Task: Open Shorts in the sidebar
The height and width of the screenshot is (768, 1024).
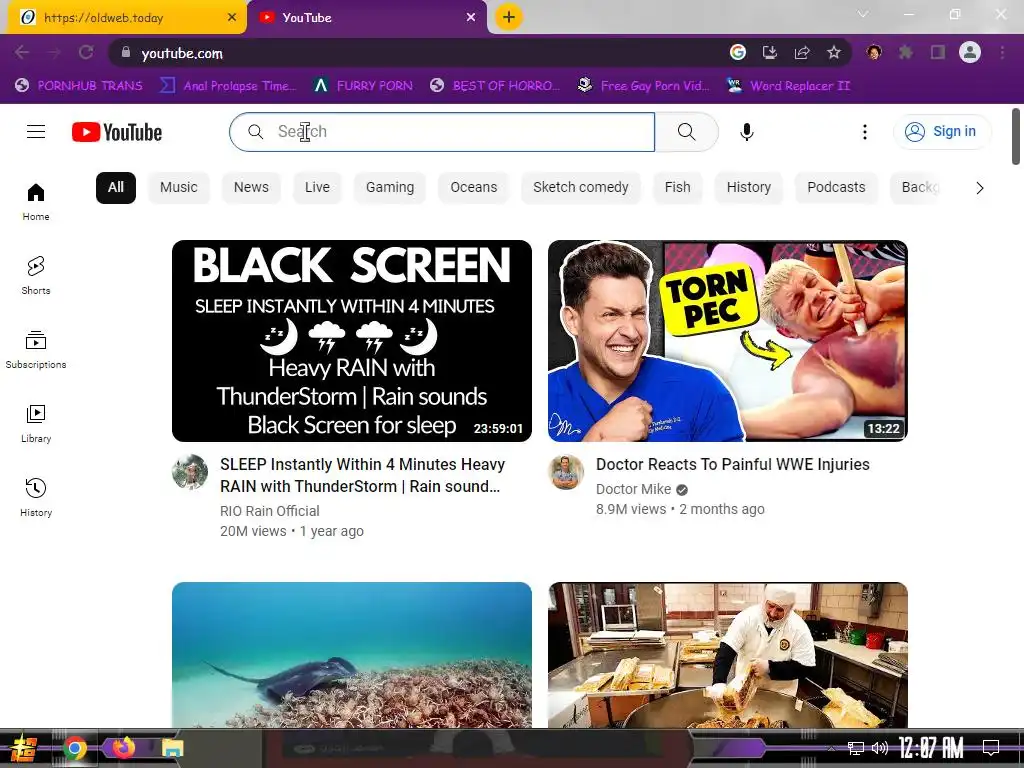Action: click(36, 276)
